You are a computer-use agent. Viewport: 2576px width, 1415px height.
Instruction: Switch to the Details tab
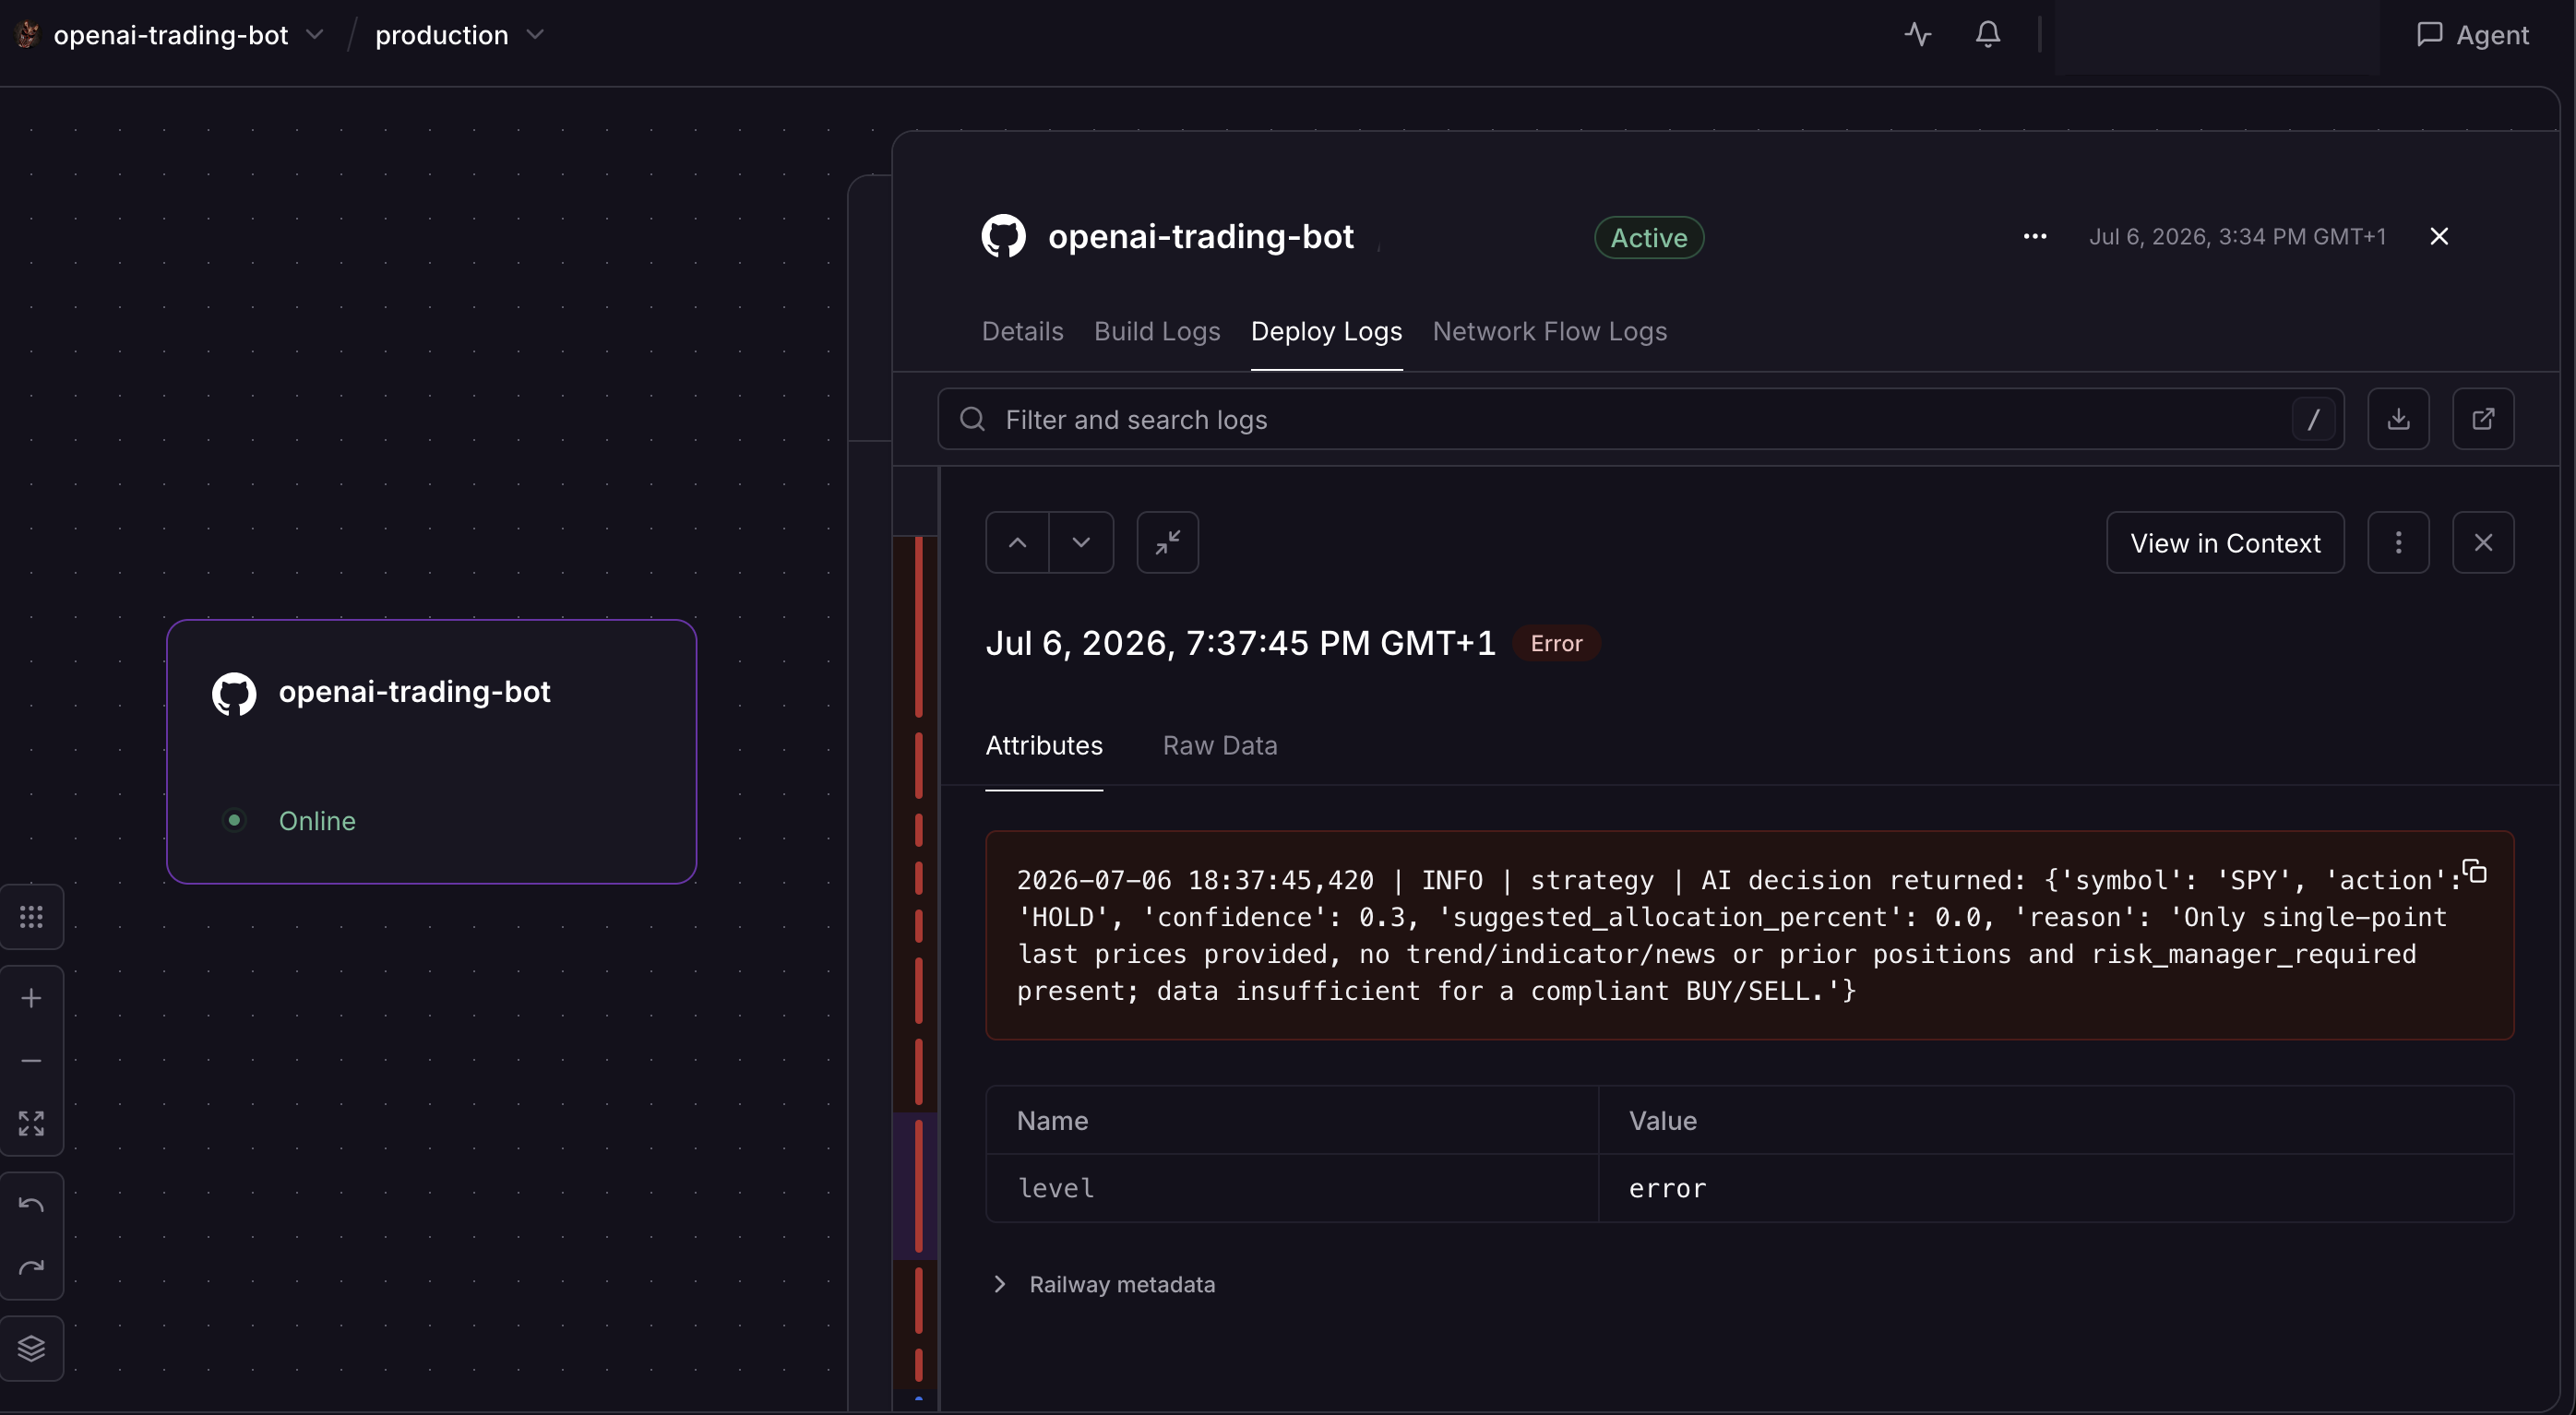(x=1022, y=331)
